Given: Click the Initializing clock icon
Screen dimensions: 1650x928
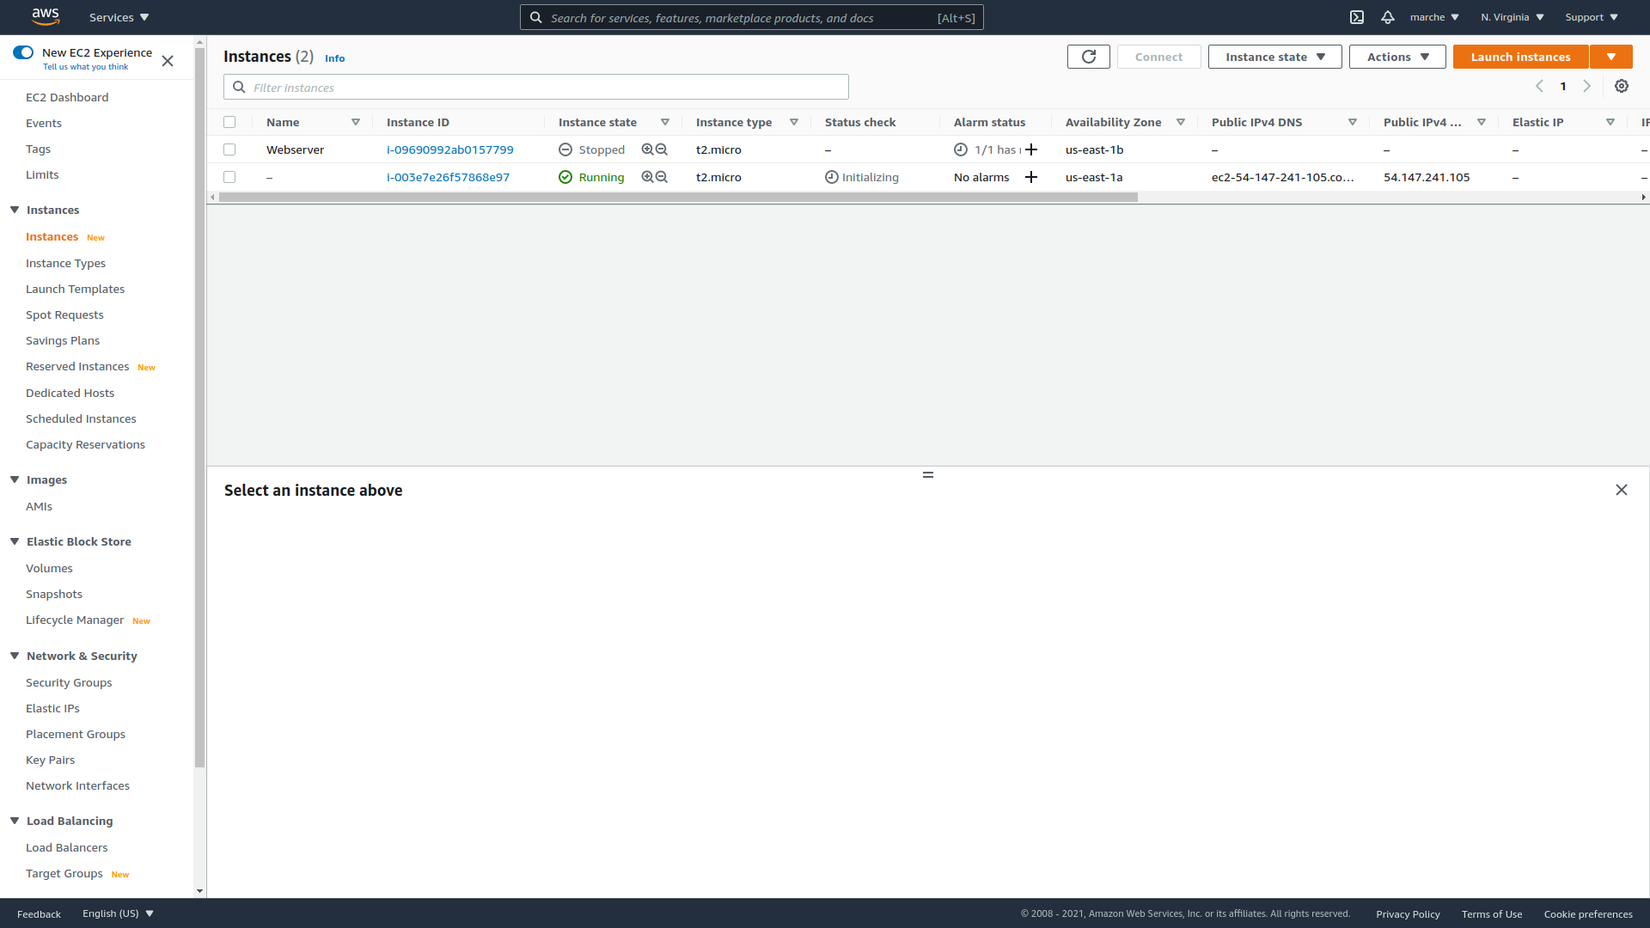Looking at the screenshot, I should [831, 177].
